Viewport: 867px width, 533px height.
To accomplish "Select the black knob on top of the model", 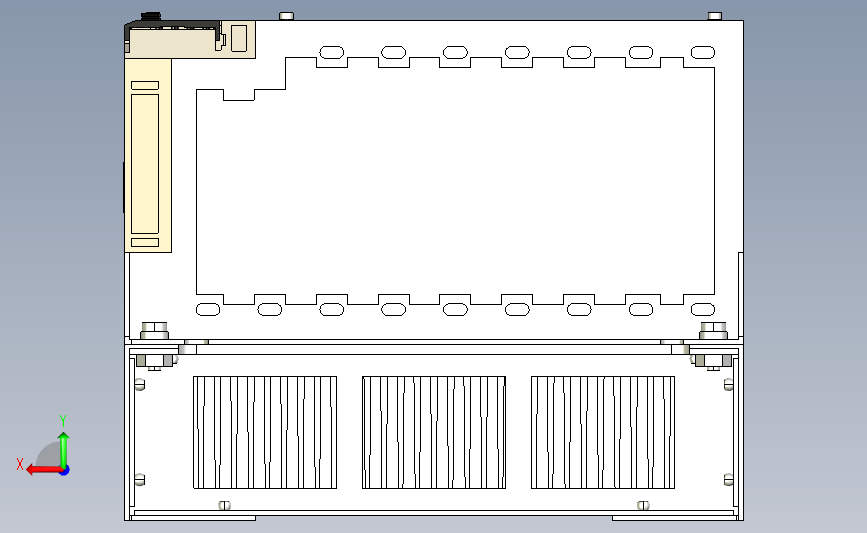I will (151, 17).
